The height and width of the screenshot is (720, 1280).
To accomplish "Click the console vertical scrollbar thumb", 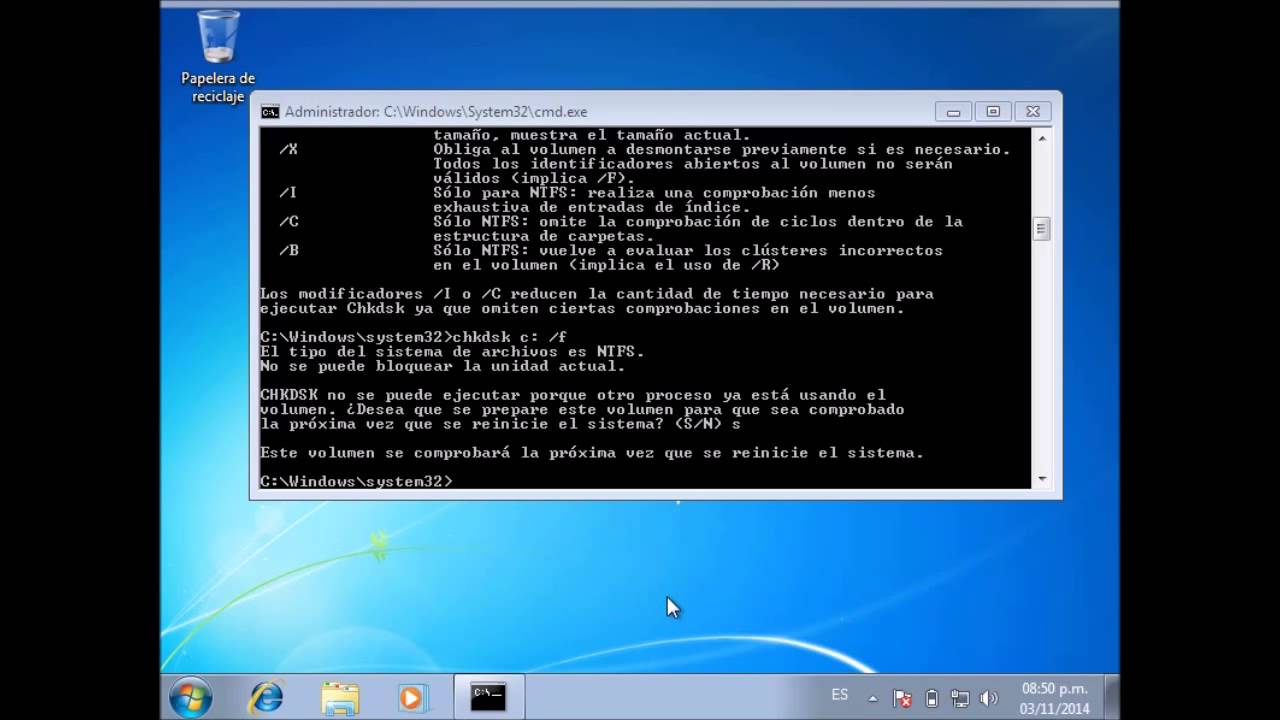I will coord(1041,229).
